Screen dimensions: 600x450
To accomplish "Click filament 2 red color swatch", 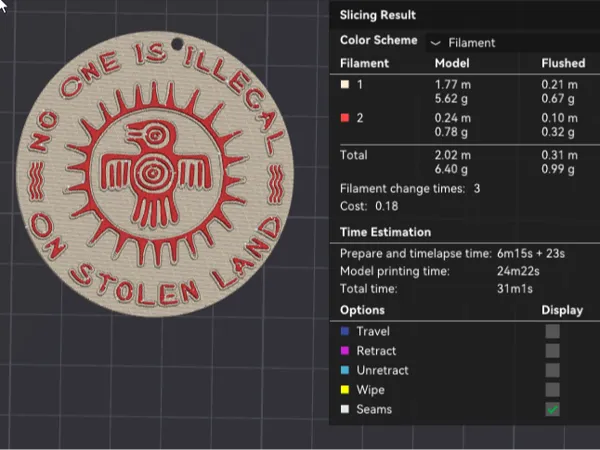I will 345,118.
